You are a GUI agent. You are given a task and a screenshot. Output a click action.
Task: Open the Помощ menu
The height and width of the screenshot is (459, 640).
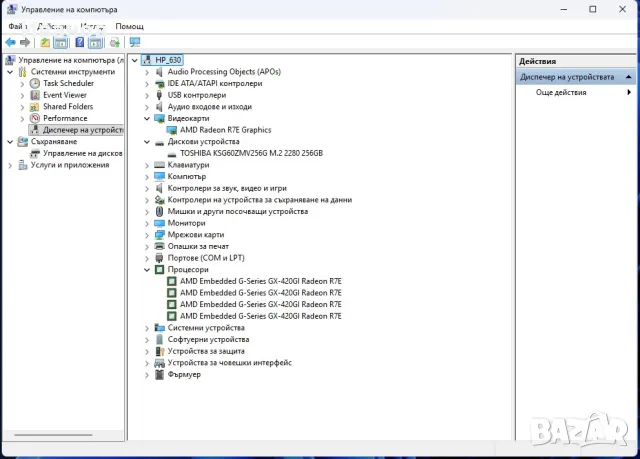129,26
